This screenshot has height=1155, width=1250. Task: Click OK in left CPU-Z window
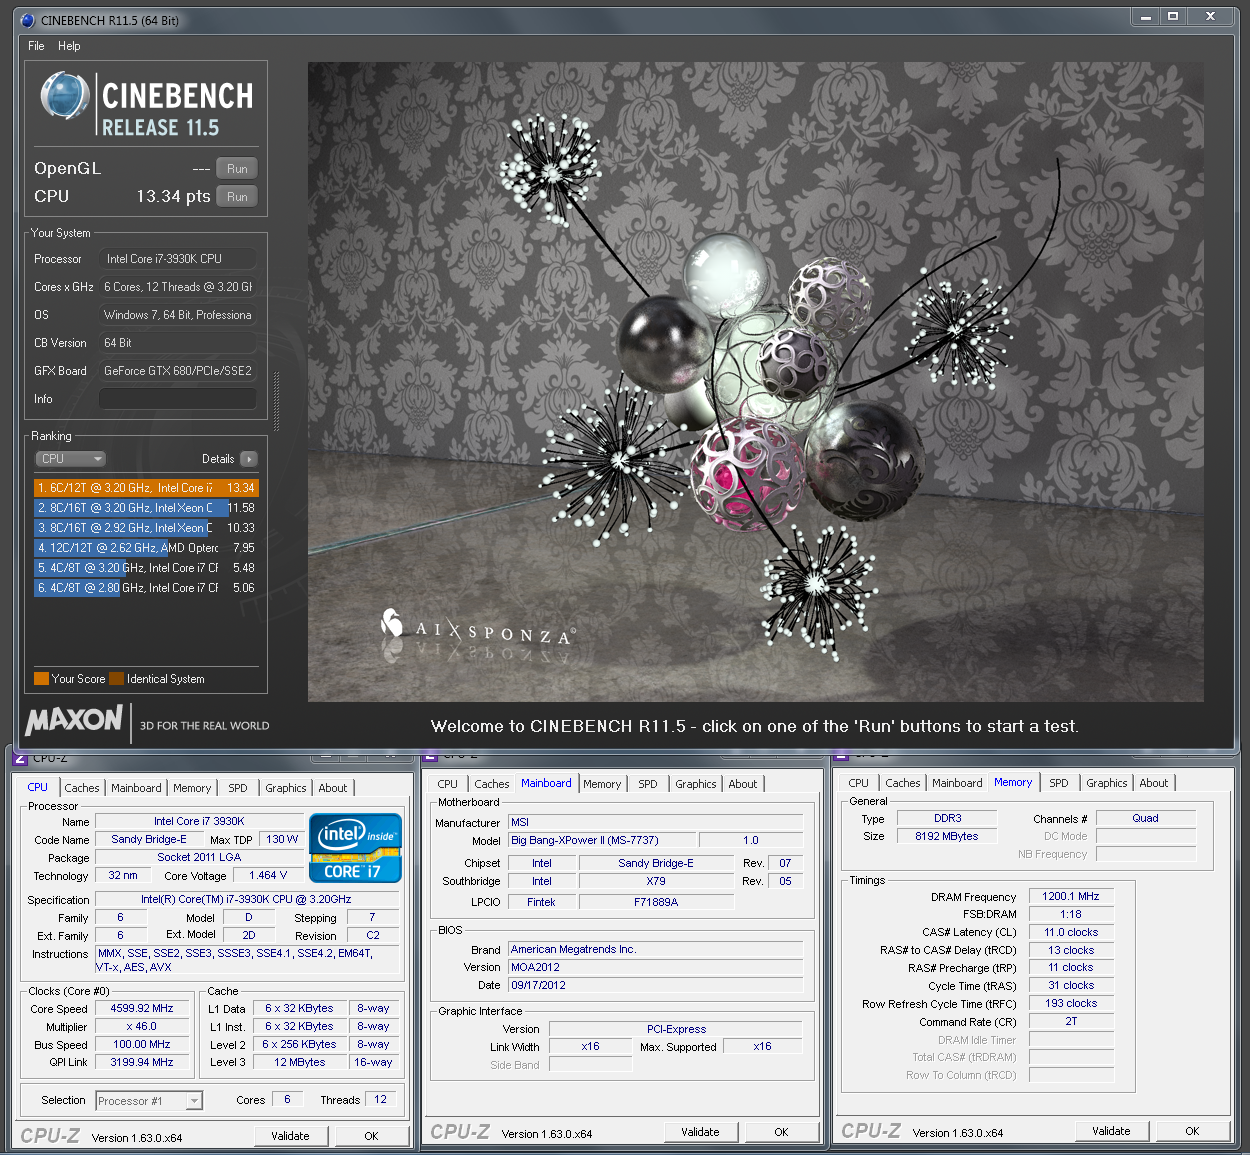point(371,1136)
